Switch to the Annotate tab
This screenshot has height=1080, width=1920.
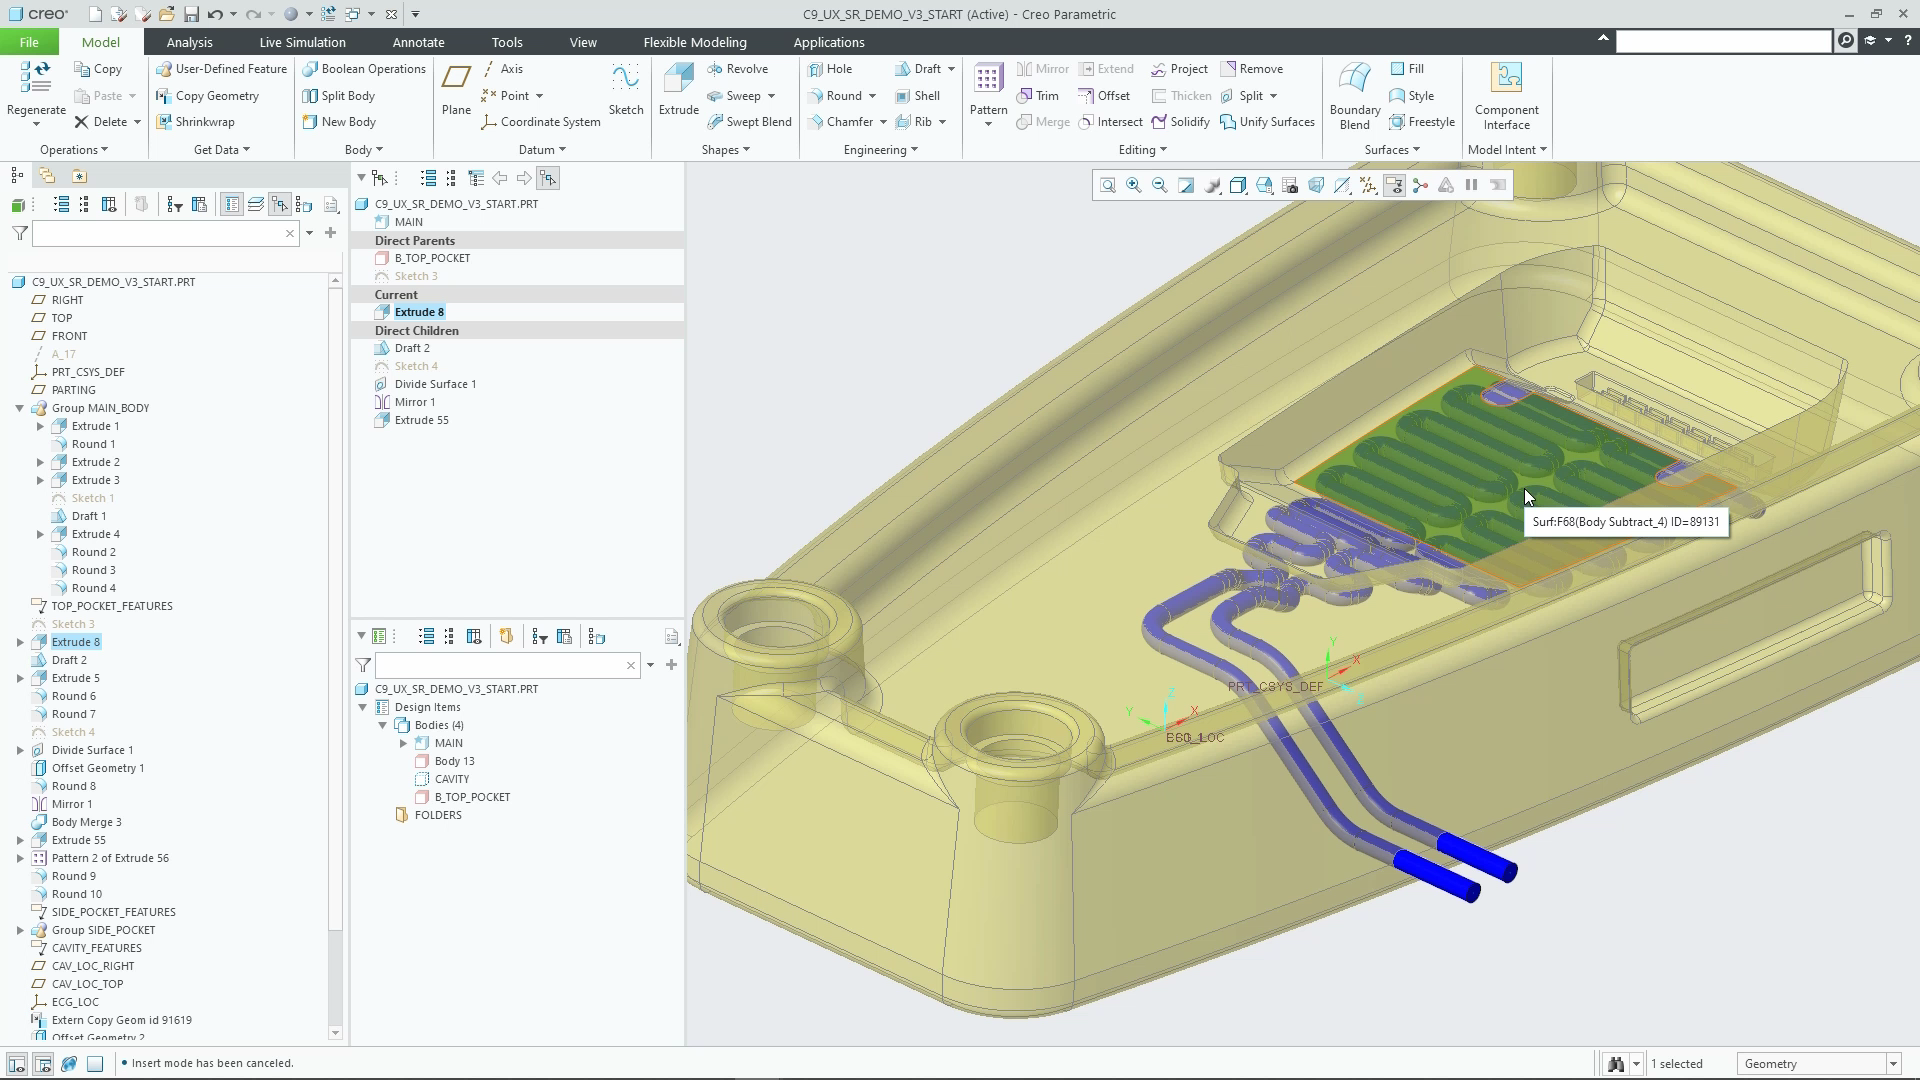418,42
